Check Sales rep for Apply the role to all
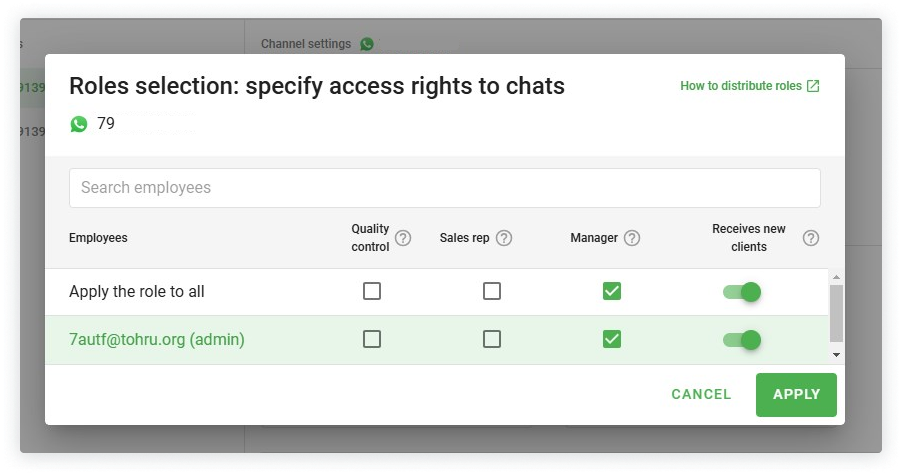The image size is (902, 475). point(492,291)
